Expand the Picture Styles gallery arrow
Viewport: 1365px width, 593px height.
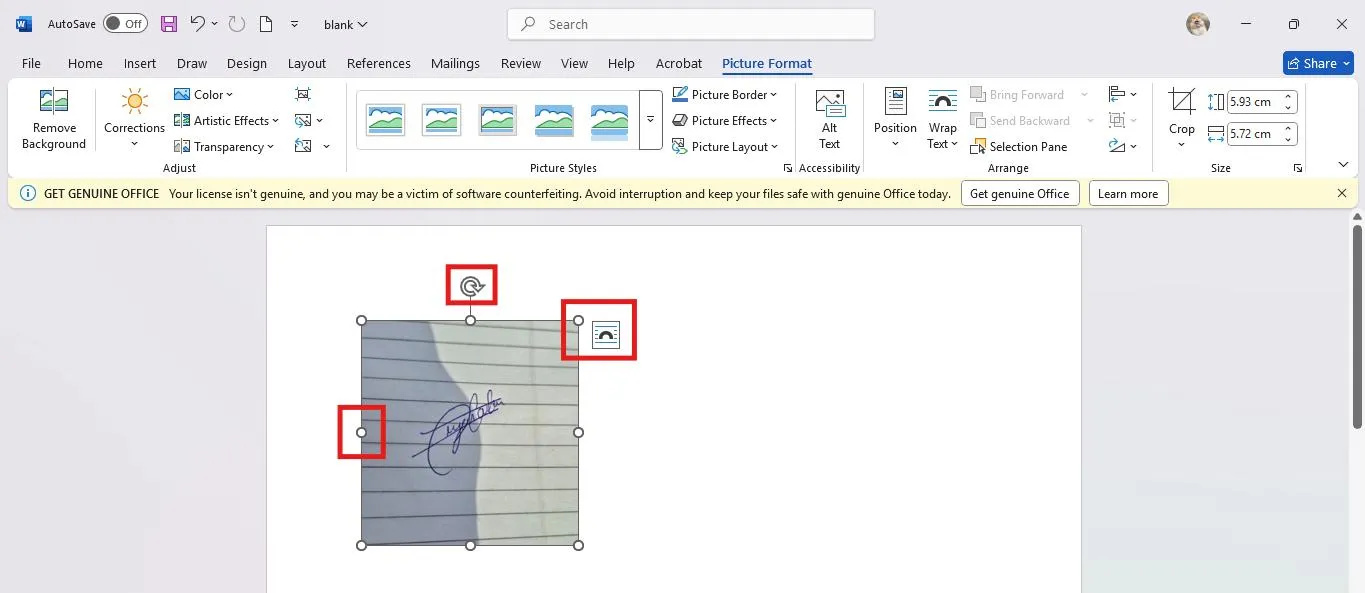(x=650, y=120)
